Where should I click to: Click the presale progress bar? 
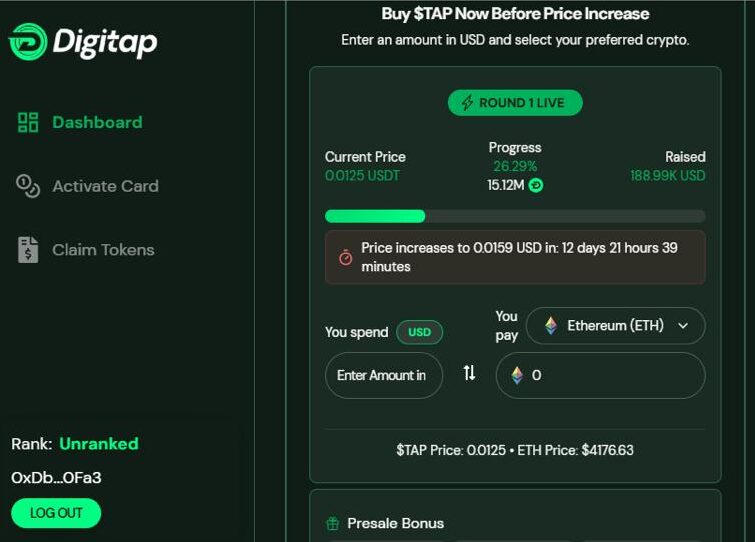click(x=515, y=216)
